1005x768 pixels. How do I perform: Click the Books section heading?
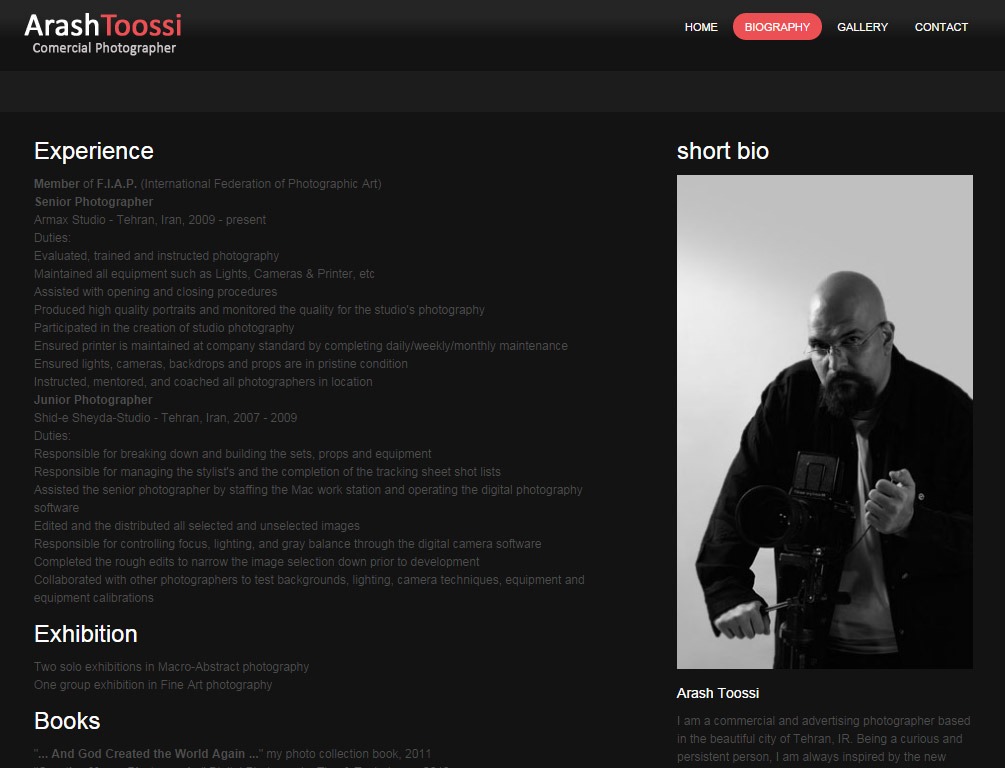pyautogui.click(x=67, y=721)
